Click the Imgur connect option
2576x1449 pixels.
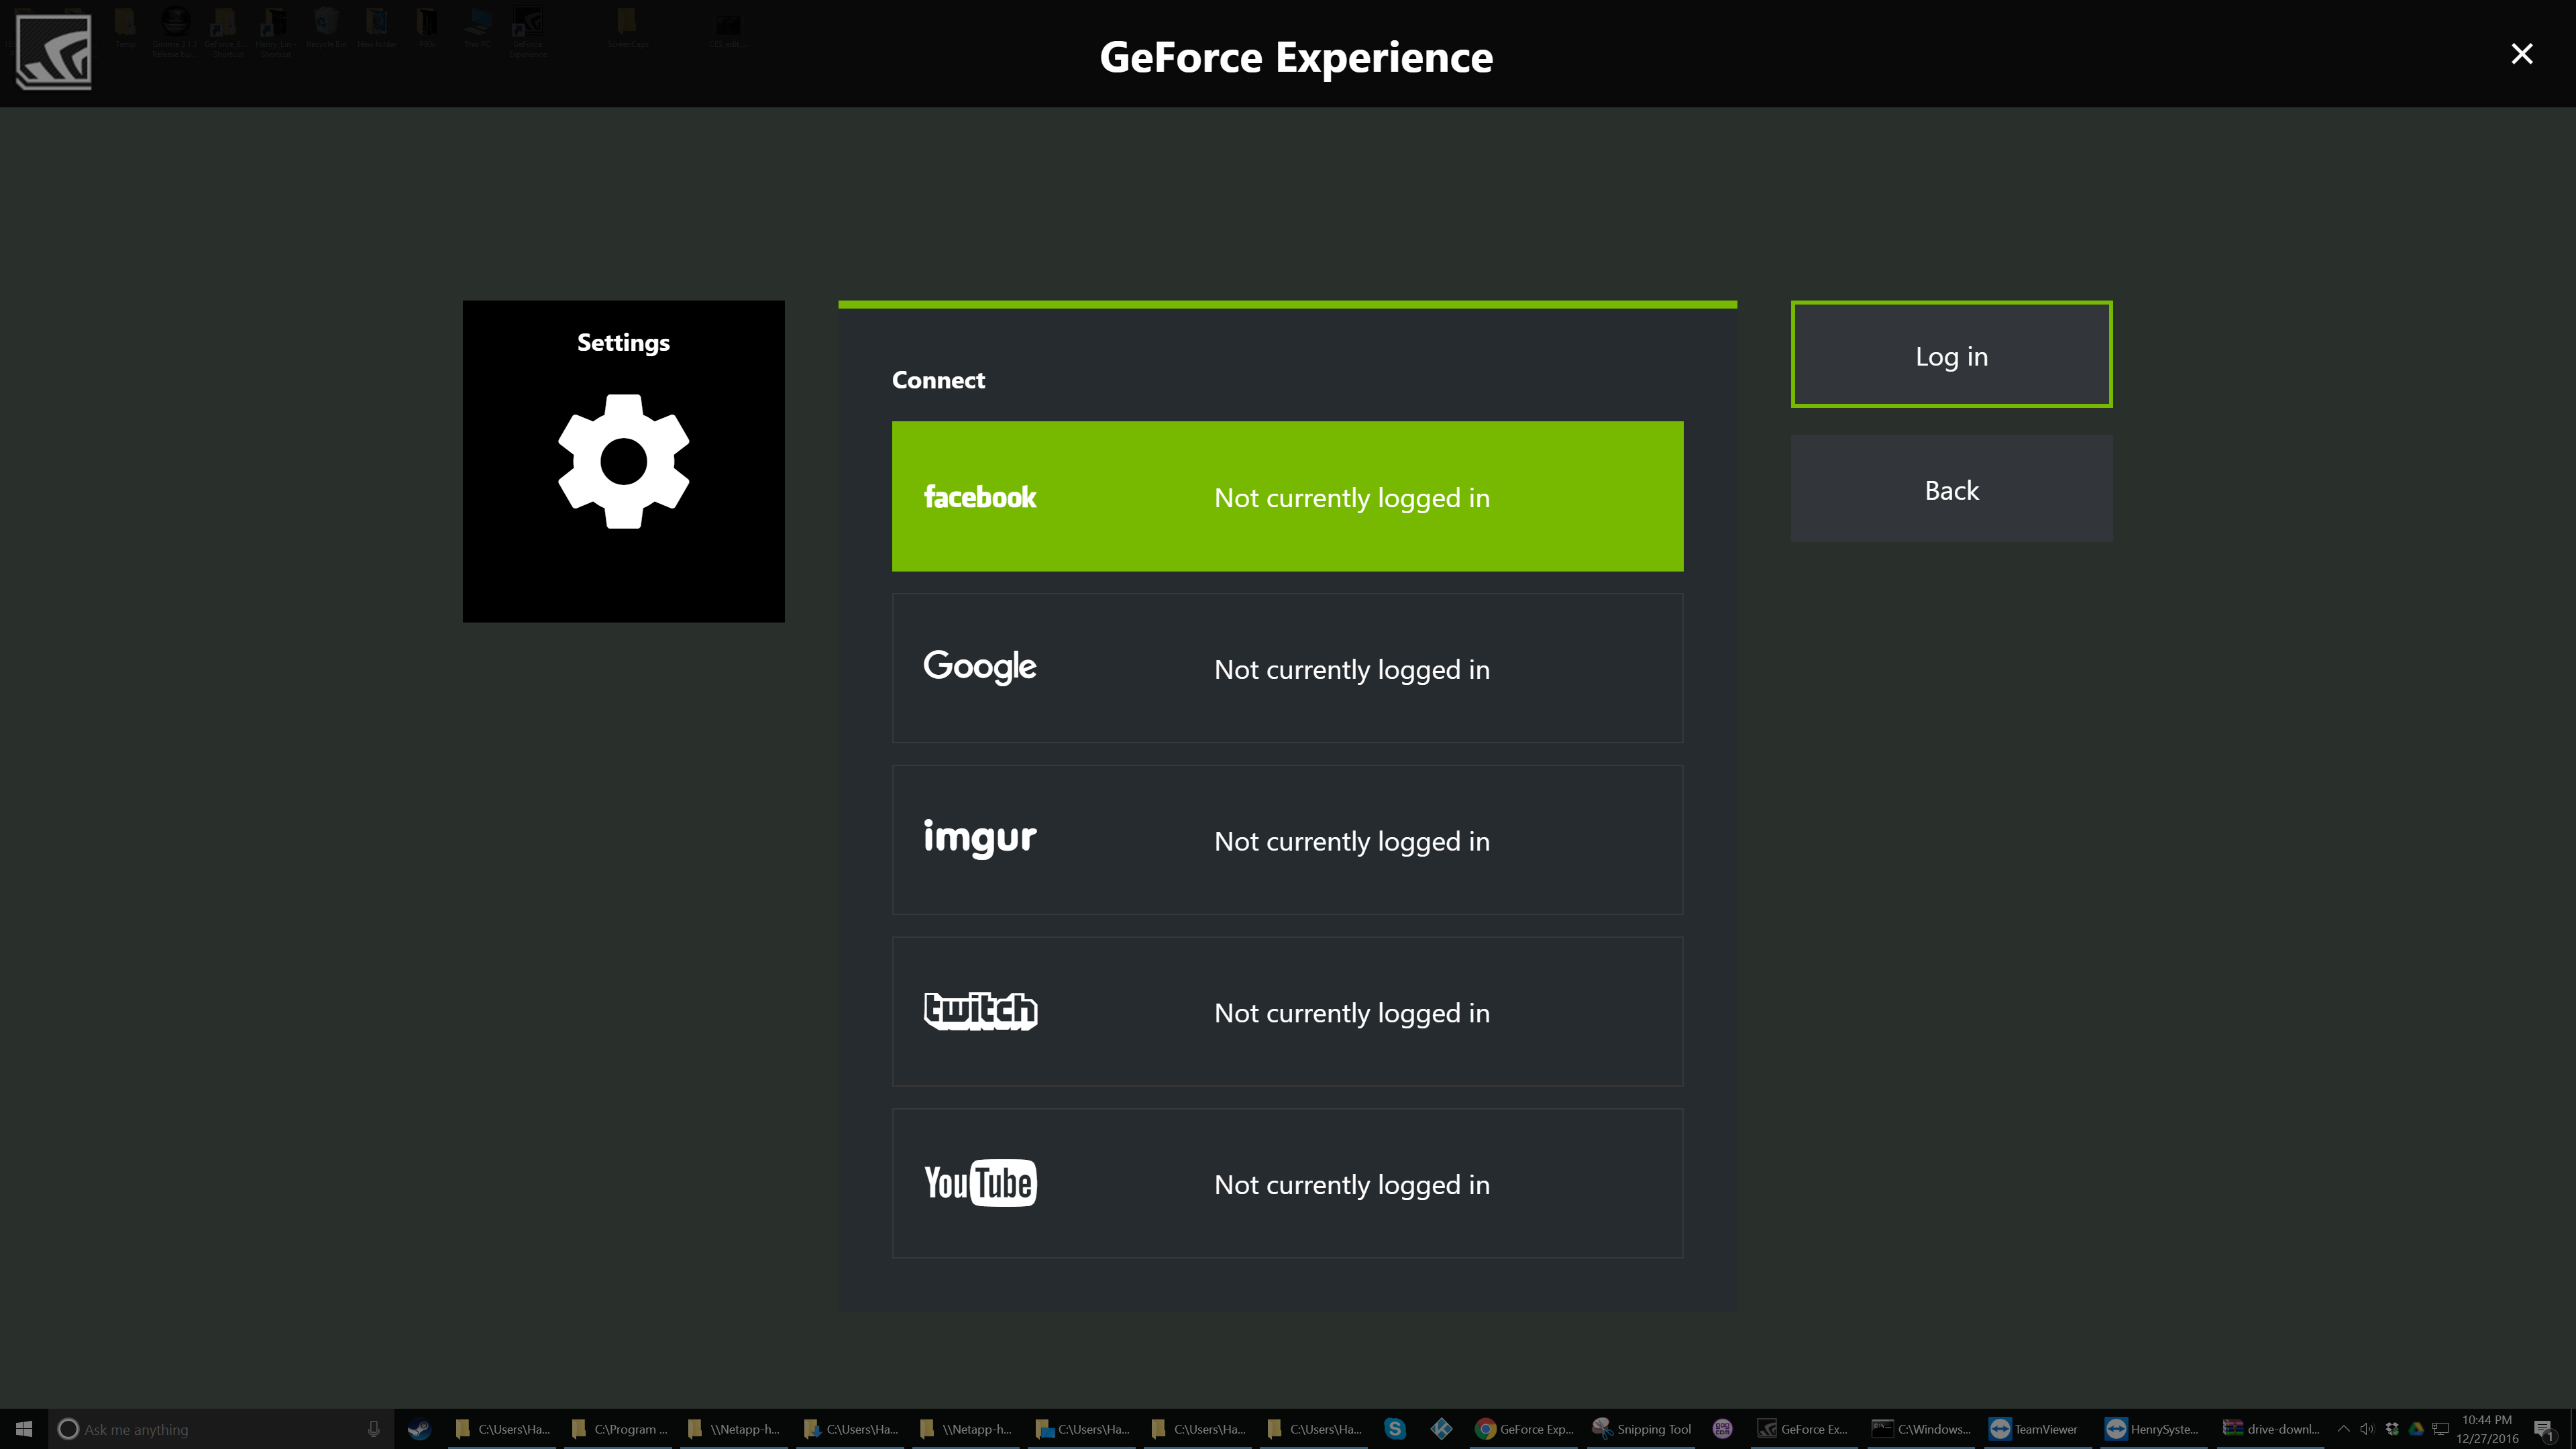point(1286,839)
